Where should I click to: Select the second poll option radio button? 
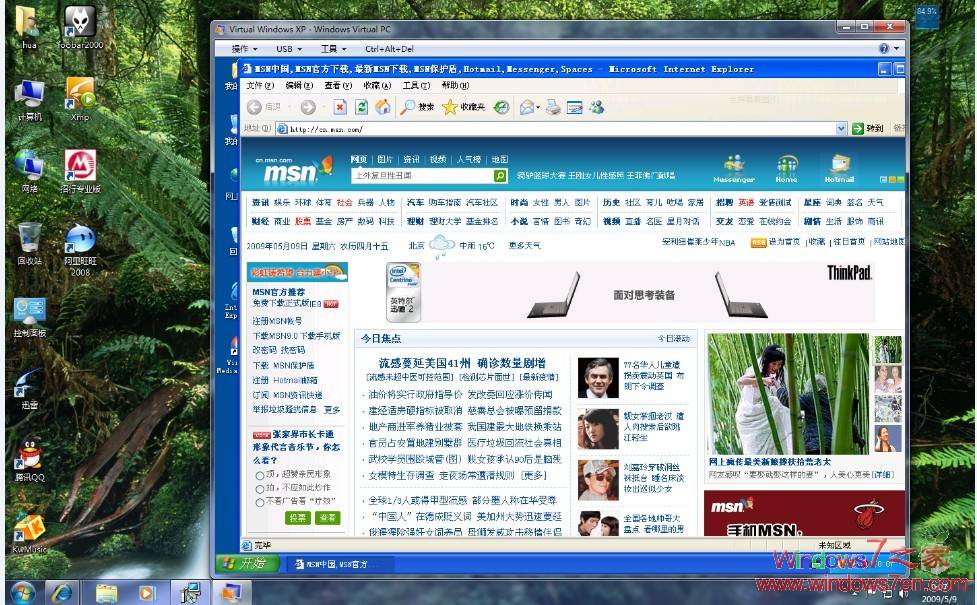coord(260,488)
